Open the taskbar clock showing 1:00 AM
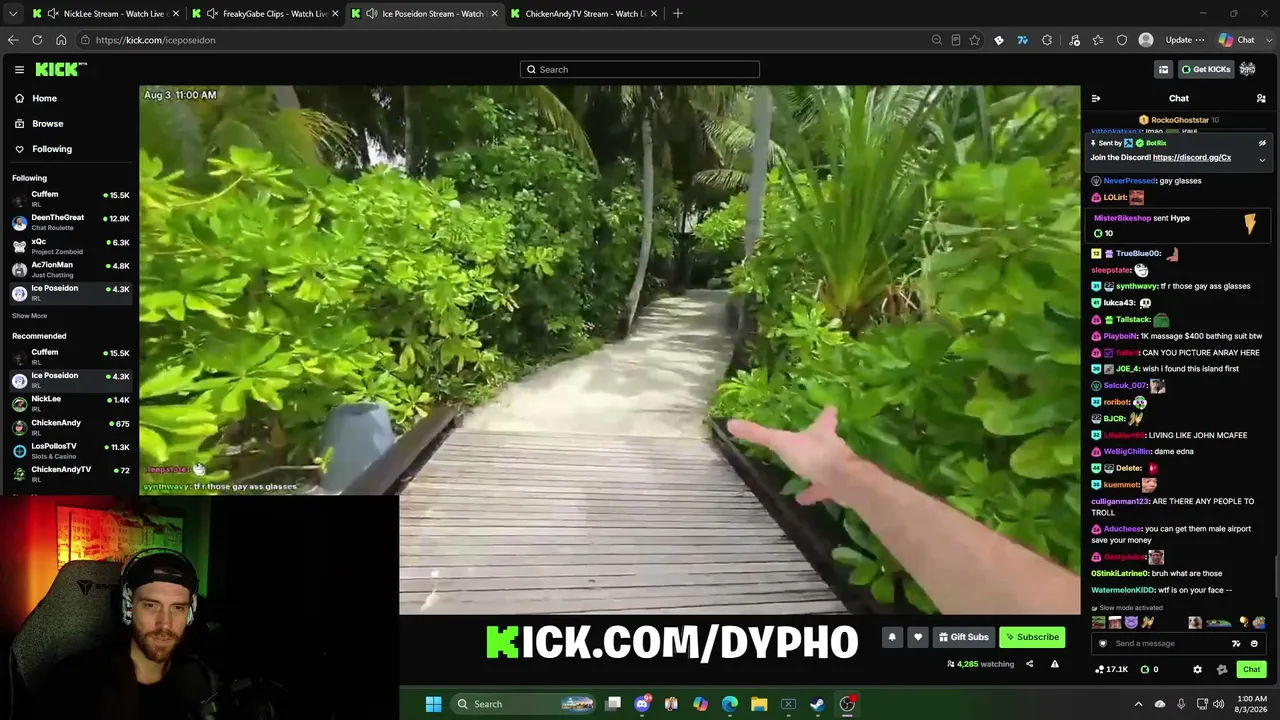Image resolution: width=1280 pixels, height=720 pixels. (1252, 704)
